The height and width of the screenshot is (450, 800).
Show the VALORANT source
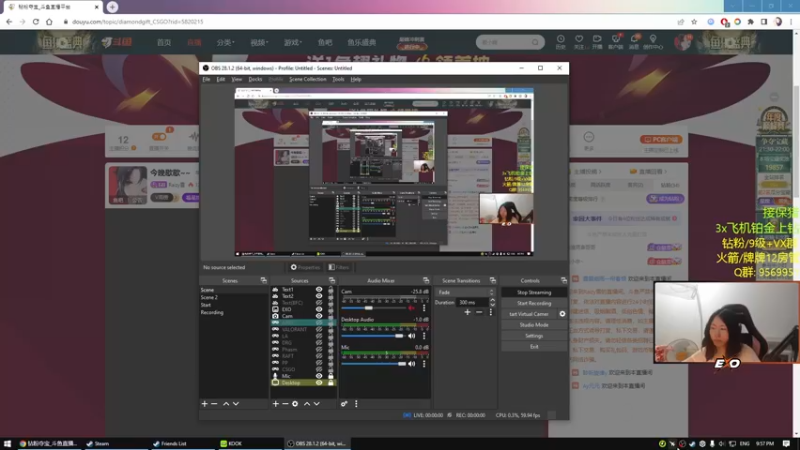pyautogui.click(x=319, y=329)
